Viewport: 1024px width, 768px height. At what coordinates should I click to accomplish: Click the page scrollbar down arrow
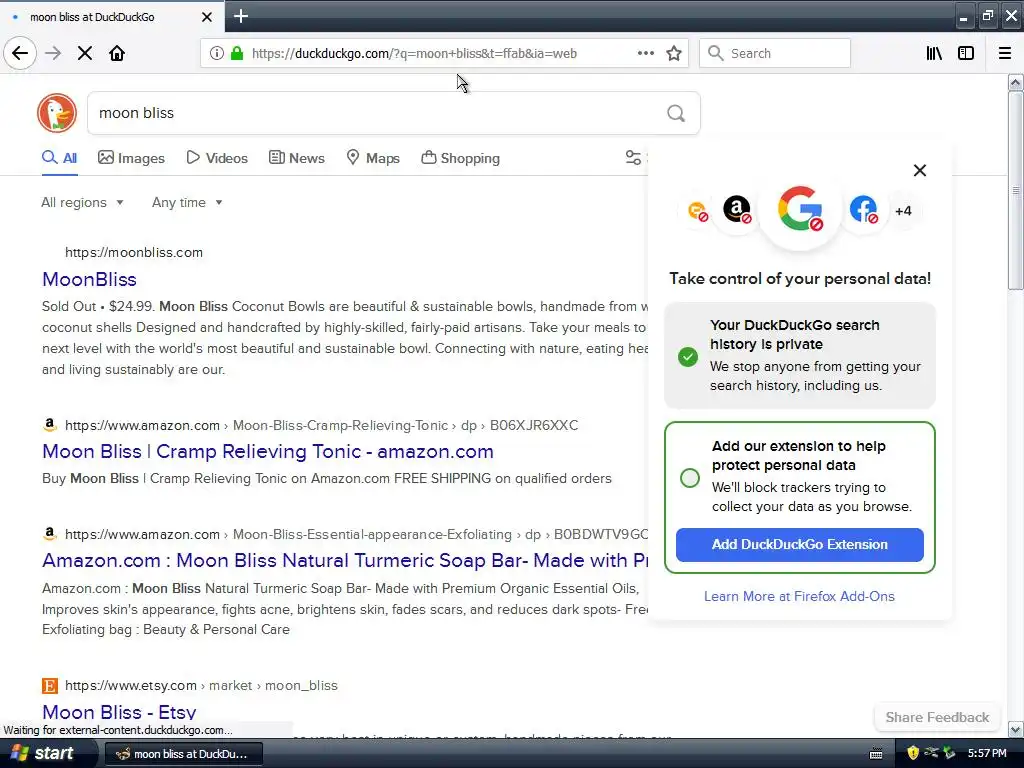click(x=1015, y=729)
